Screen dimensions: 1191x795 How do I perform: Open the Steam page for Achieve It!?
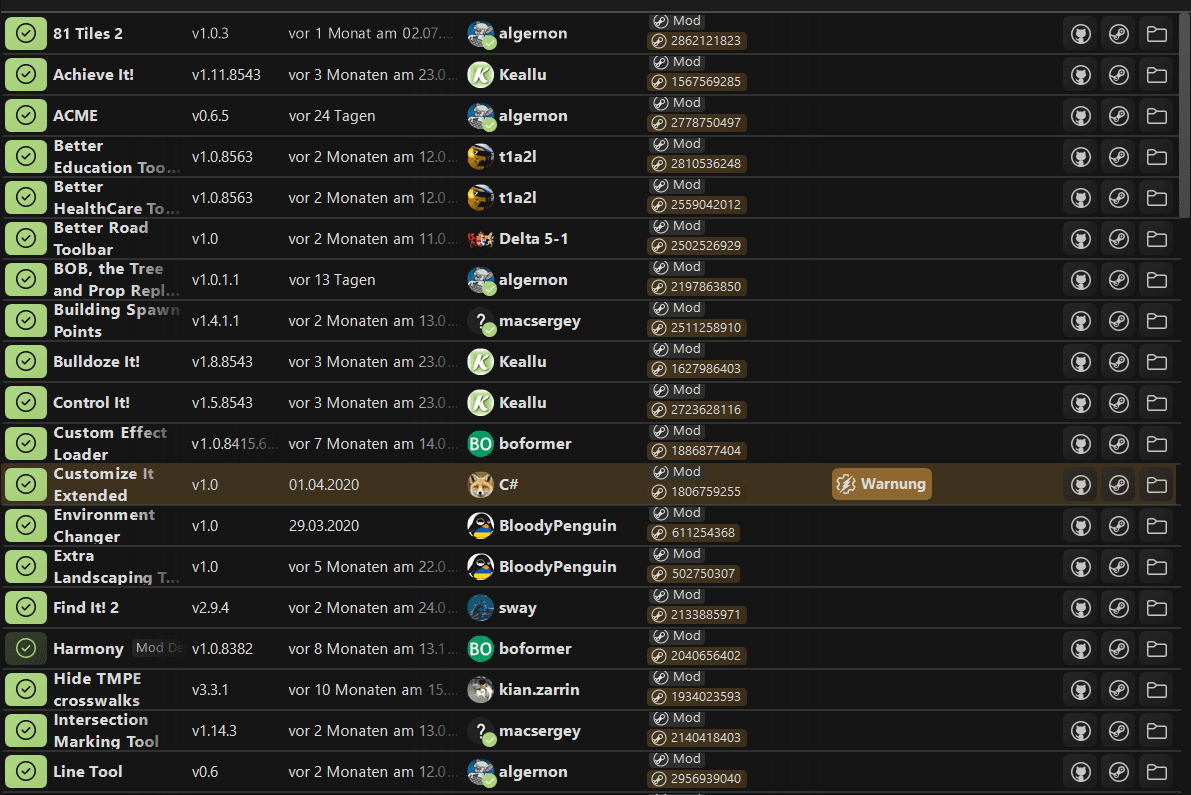(1119, 74)
